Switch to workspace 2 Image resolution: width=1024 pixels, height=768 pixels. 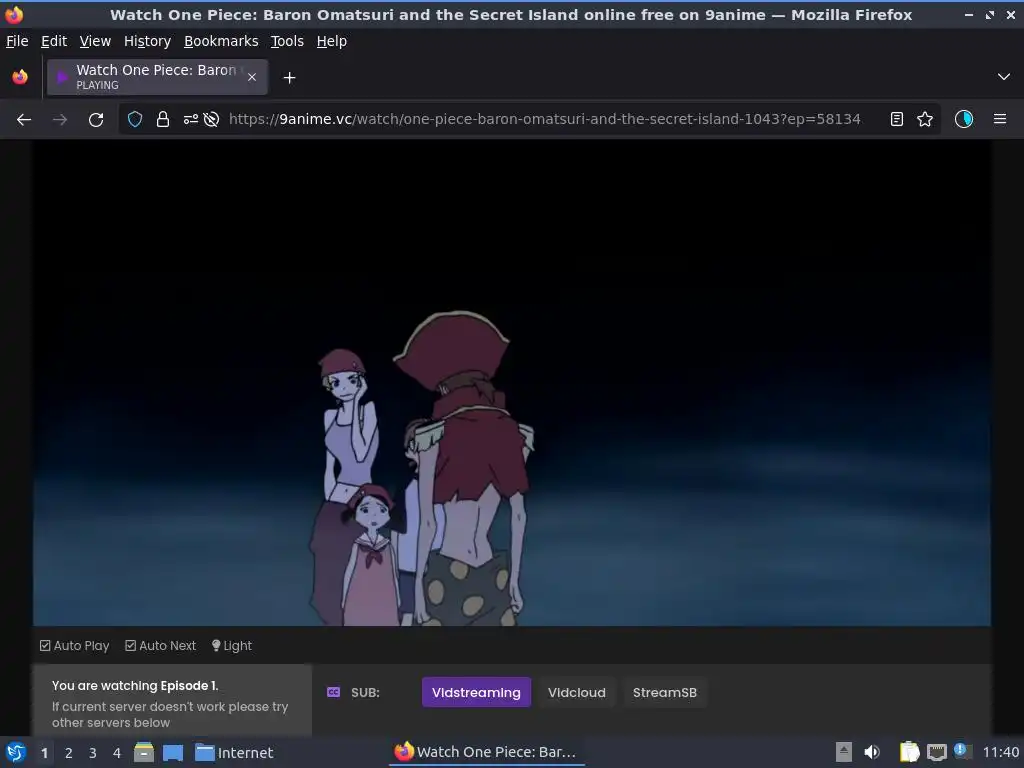(x=69, y=753)
